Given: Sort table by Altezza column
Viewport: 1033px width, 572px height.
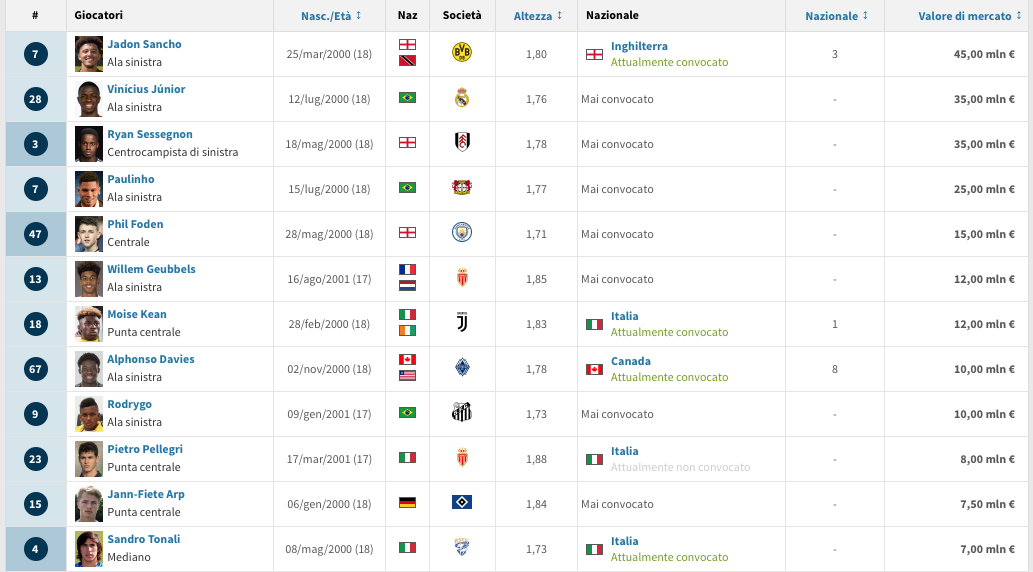Looking at the screenshot, I should 538,16.
